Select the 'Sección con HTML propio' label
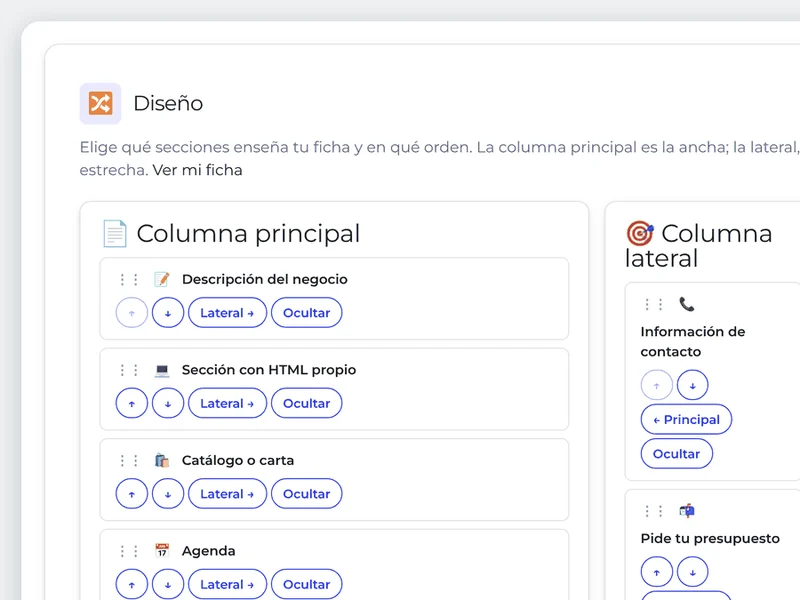 tap(269, 370)
